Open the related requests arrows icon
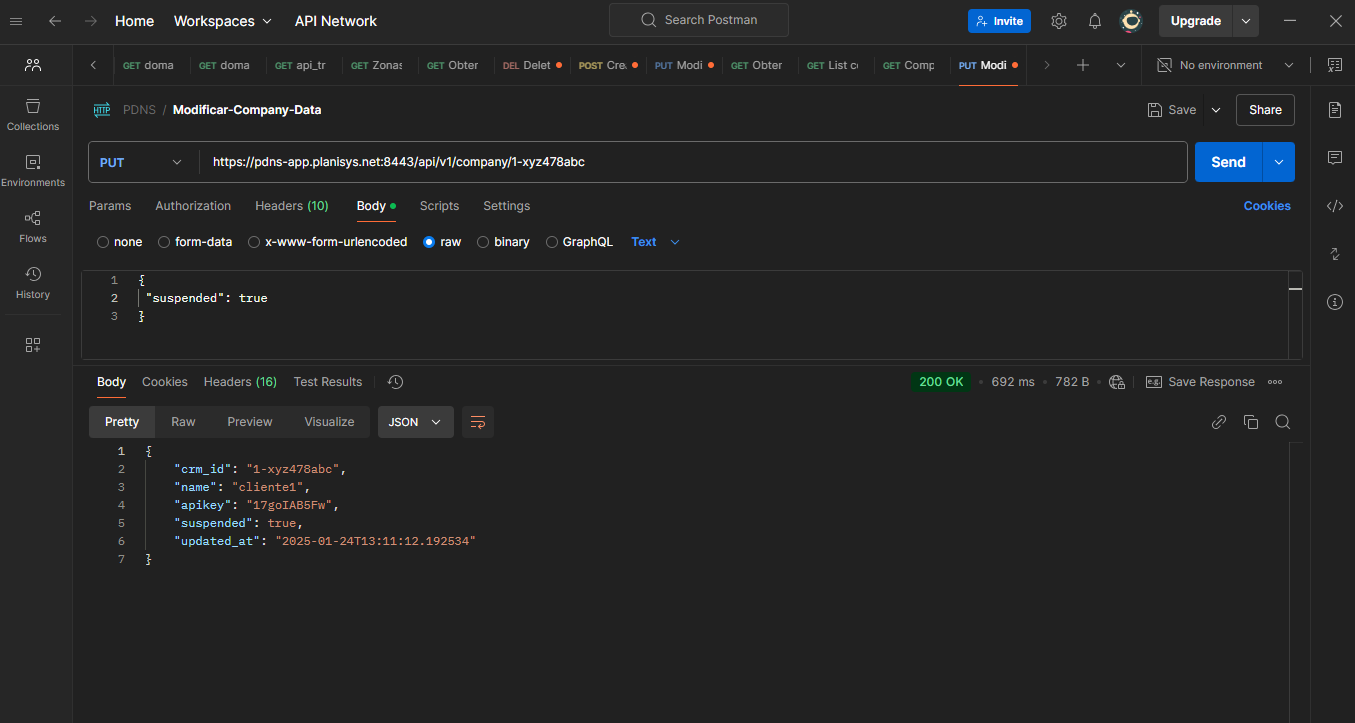1355x723 pixels. [x=1334, y=254]
